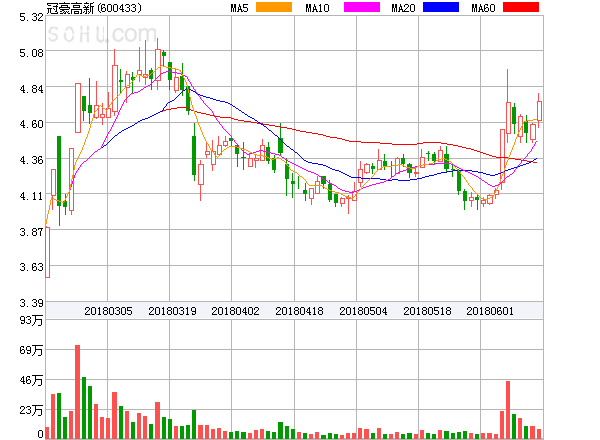Click the 20180418 date label
The height and width of the screenshot is (440, 600).
click(x=299, y=311)
